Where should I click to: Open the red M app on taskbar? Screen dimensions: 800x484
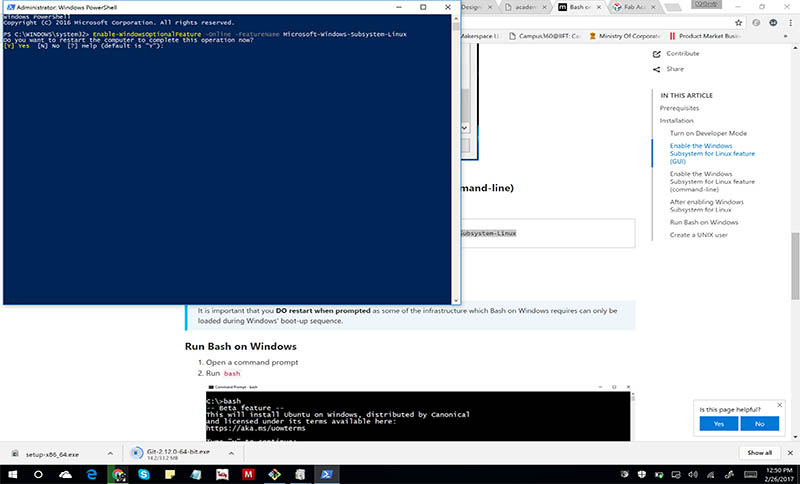click(248, 474)
